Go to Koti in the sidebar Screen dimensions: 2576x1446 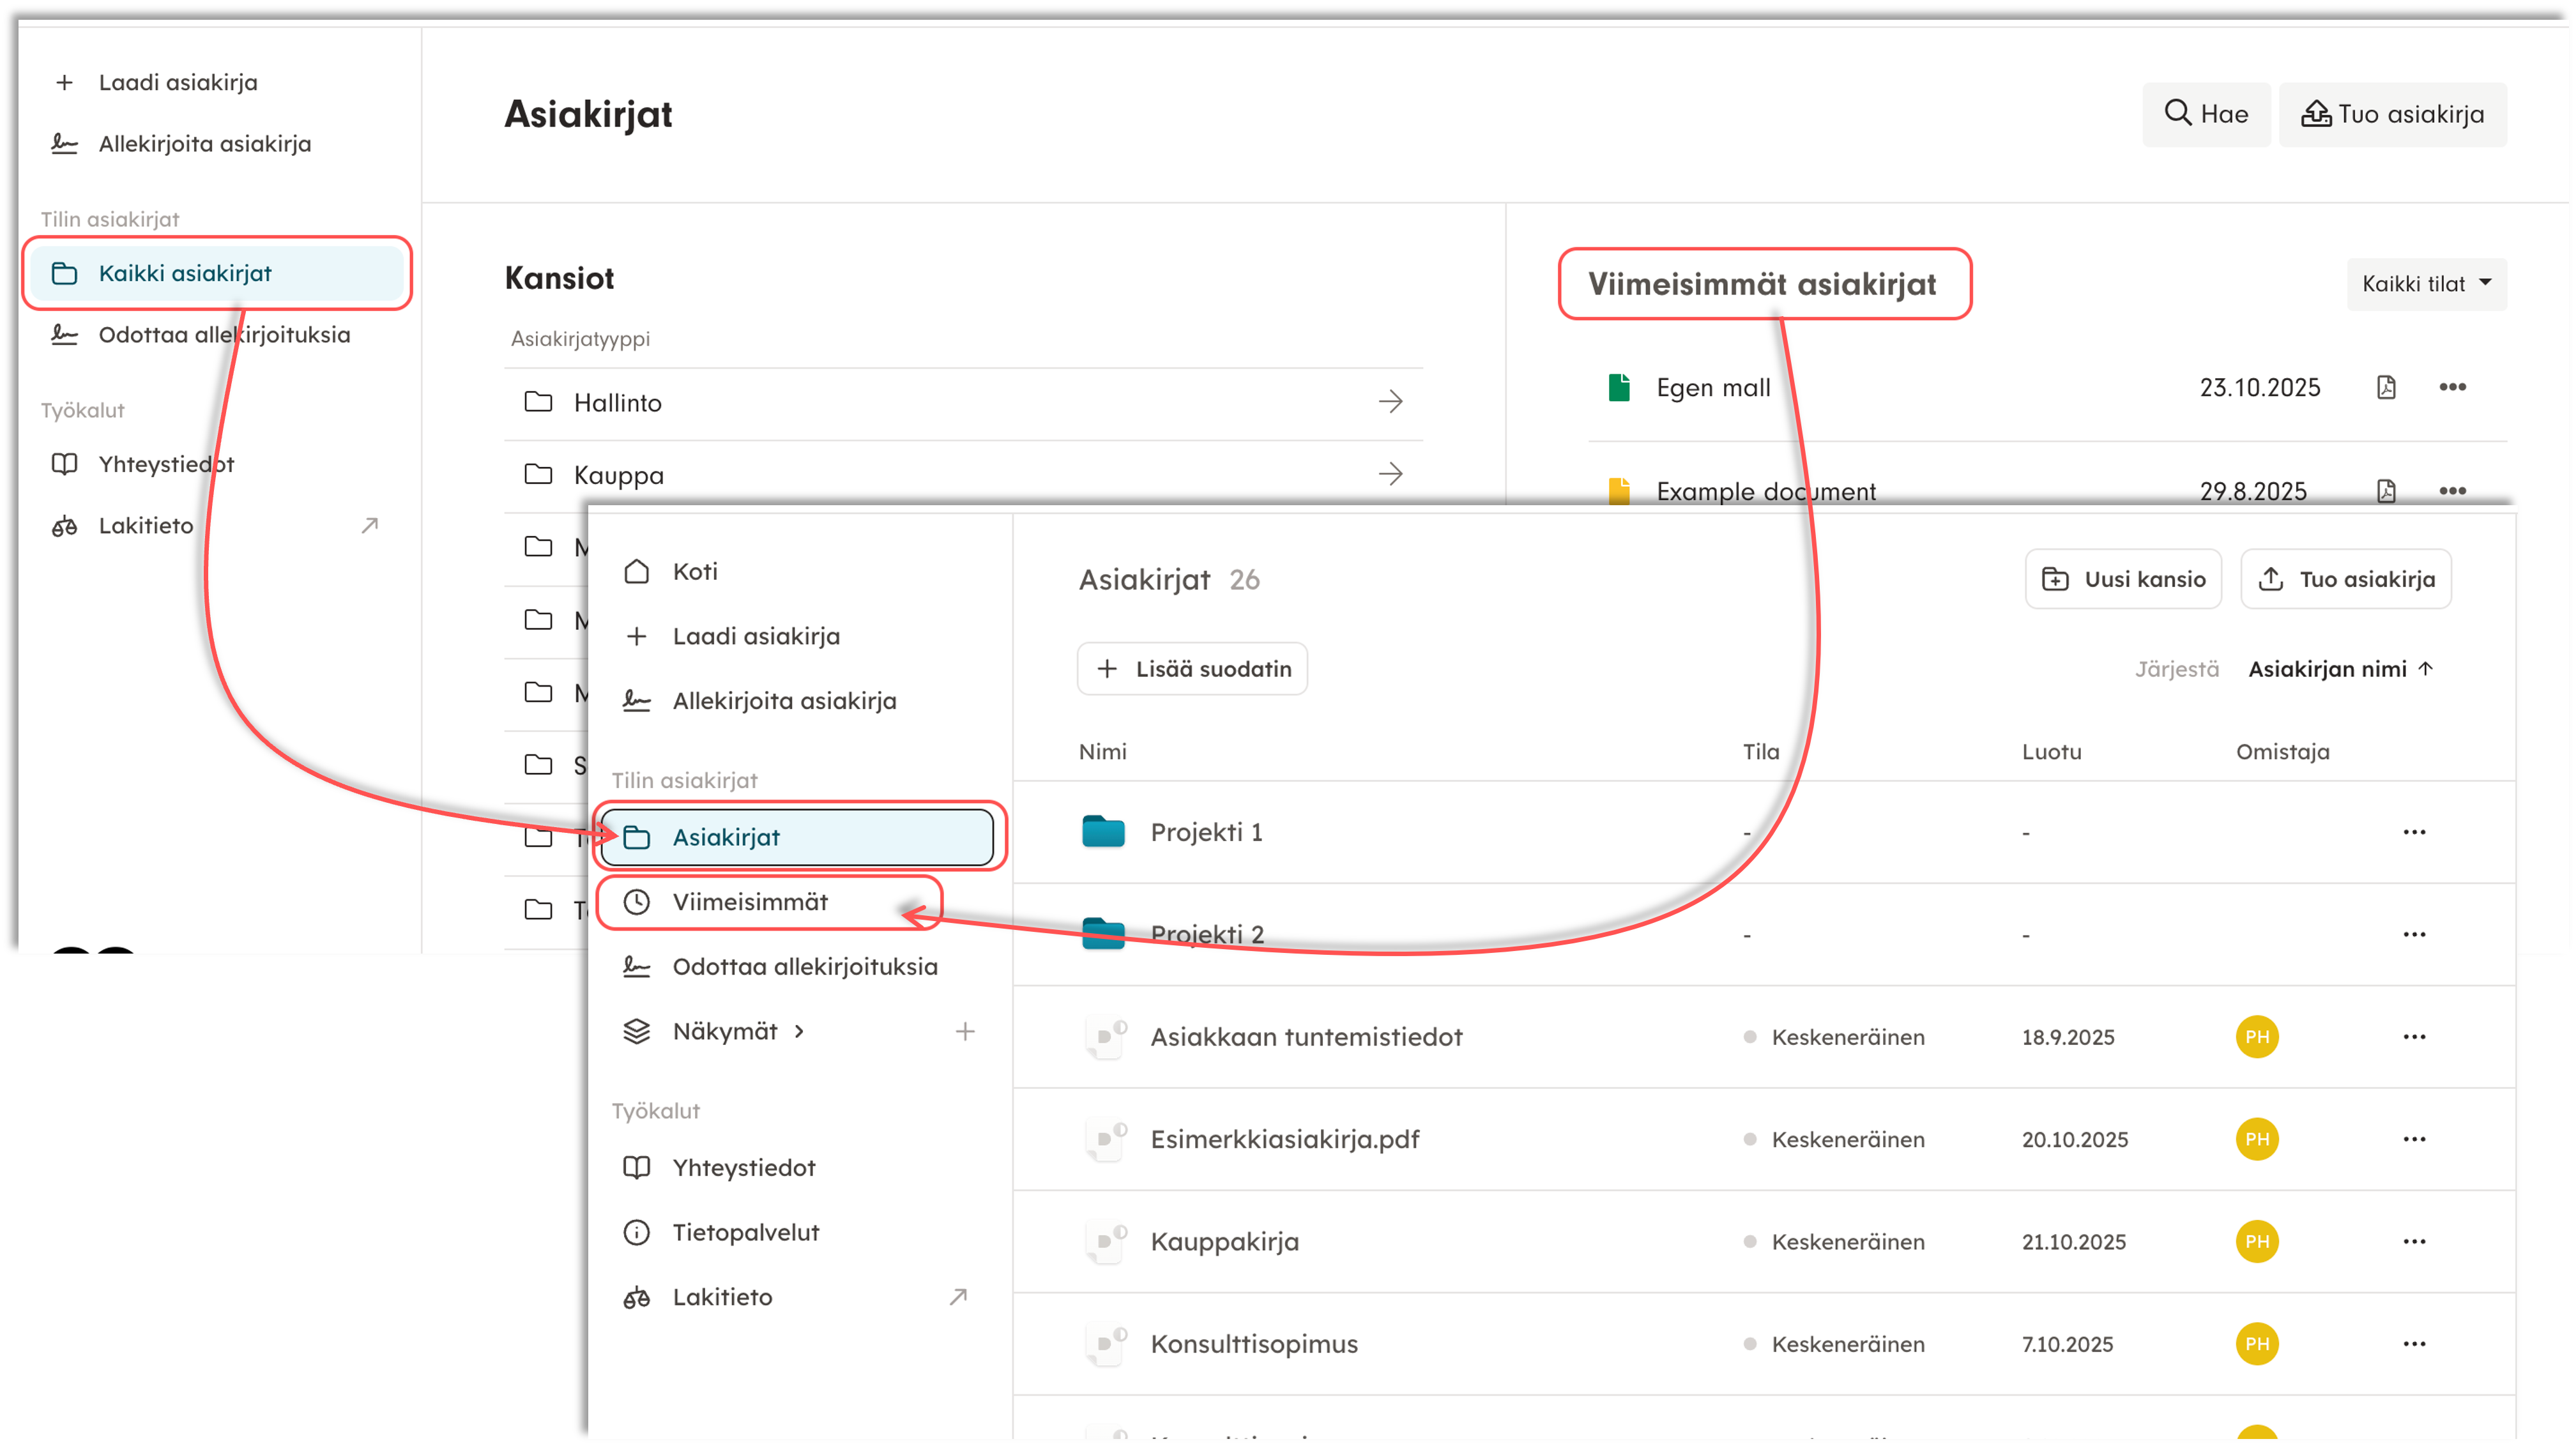point(695,571)
